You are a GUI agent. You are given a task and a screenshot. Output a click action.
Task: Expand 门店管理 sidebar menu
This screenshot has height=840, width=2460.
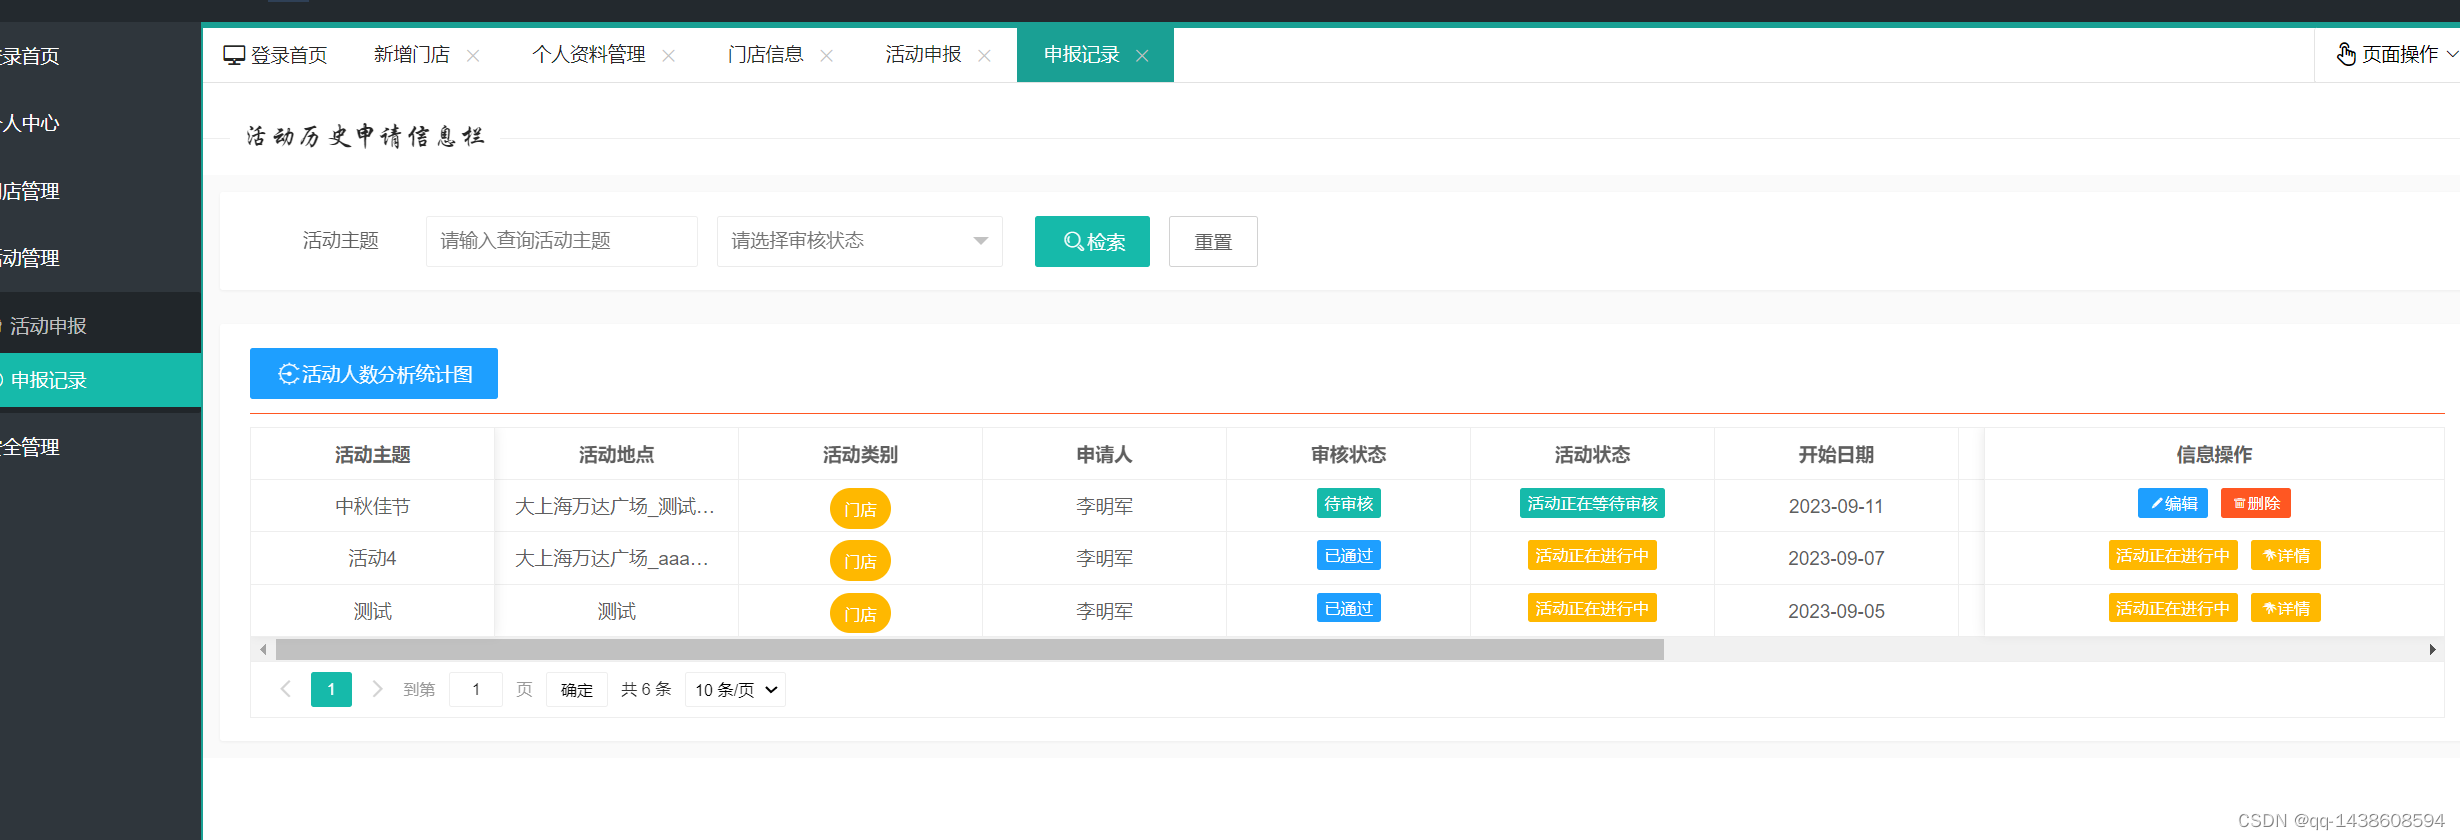pyautogui.click(x=100, y=191)
